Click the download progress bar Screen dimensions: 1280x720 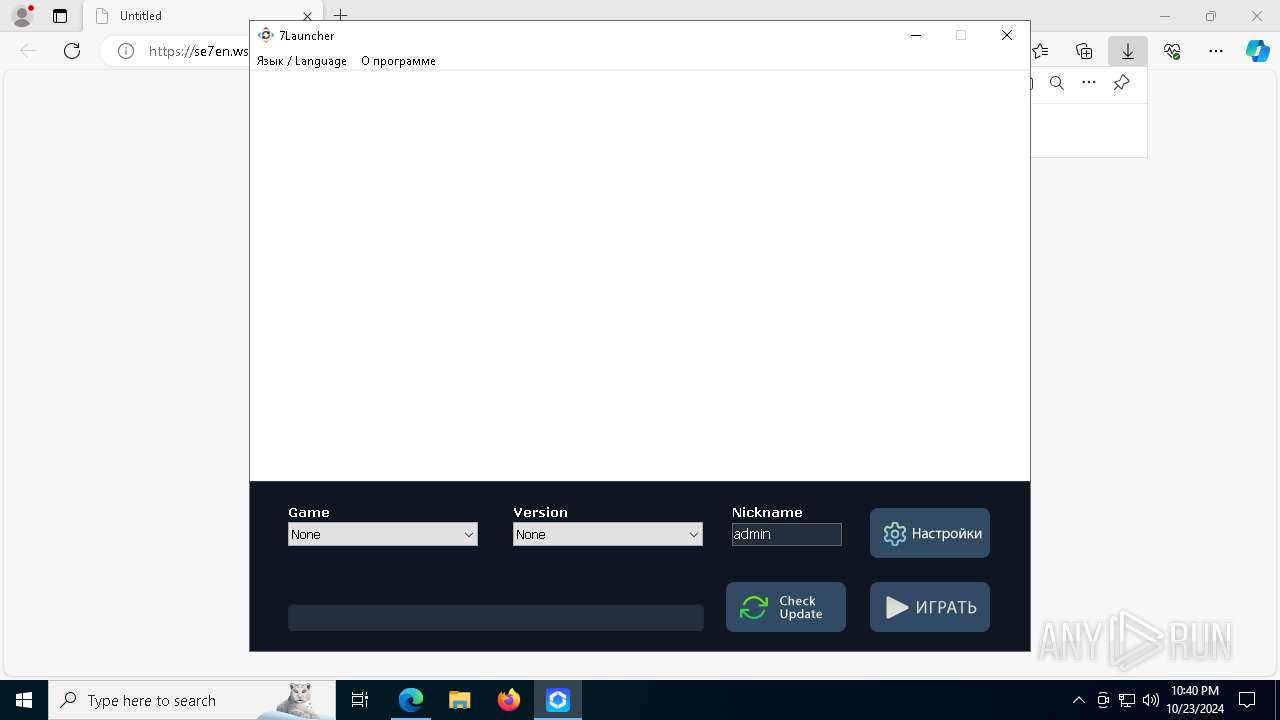pos(496,618)
